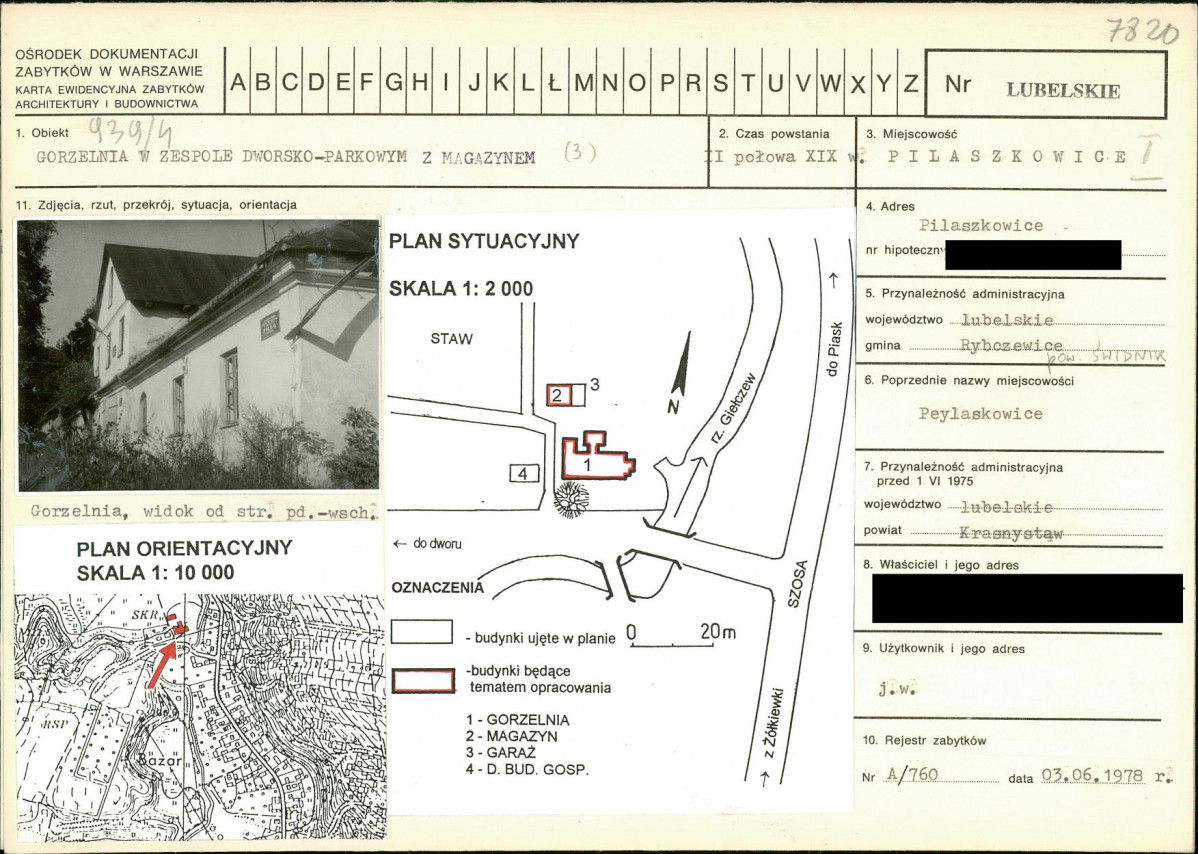Select the red-outlined building number 1
The image size is (1198, 854).
point(597,457)
